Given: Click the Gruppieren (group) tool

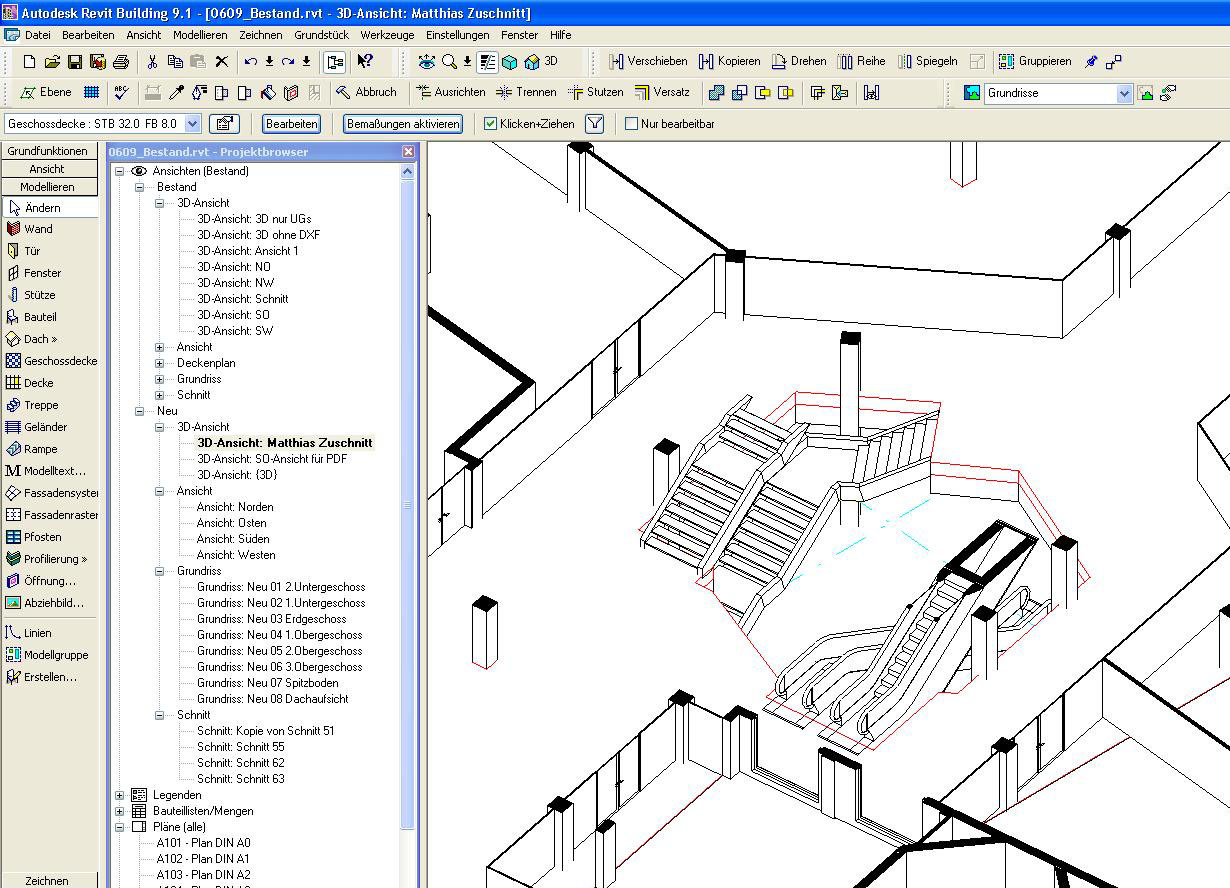Looking at the screenshot, I should coord(1035,61).
